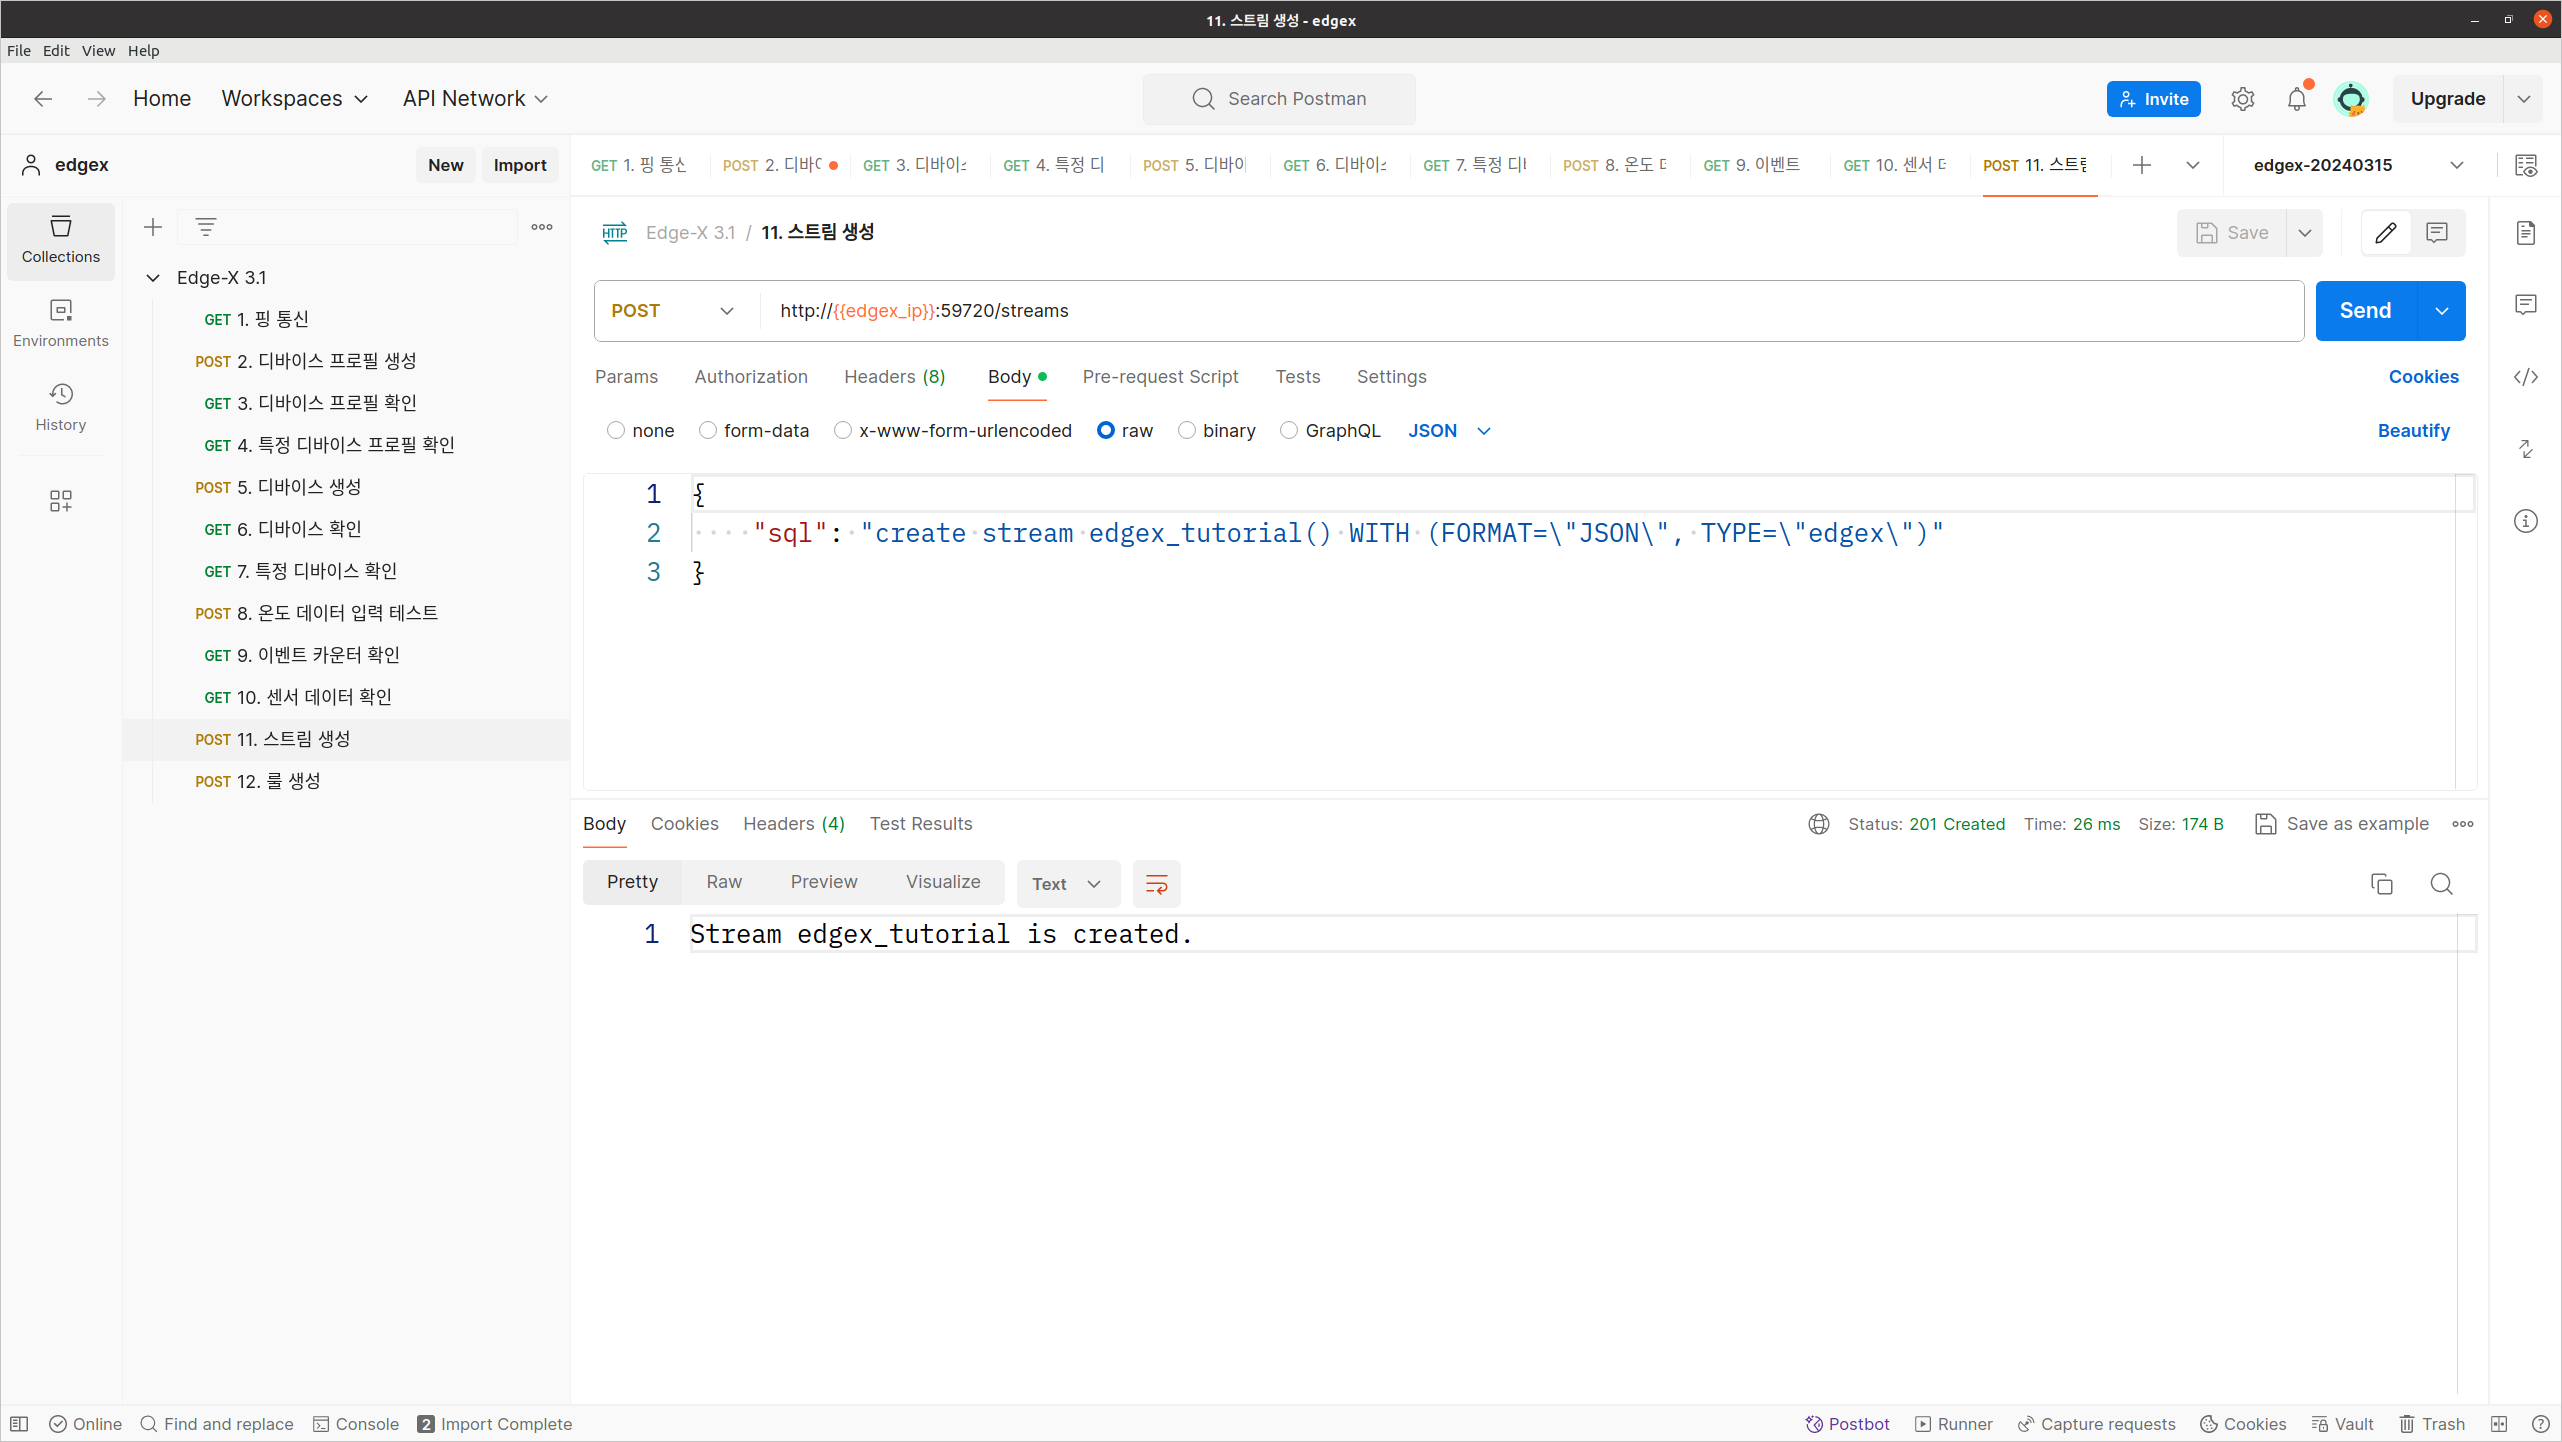The width and height of the screenshot is (2562, 1442).
Task: Open comments icon next to the edit pencil
Action: [2437, 233]
